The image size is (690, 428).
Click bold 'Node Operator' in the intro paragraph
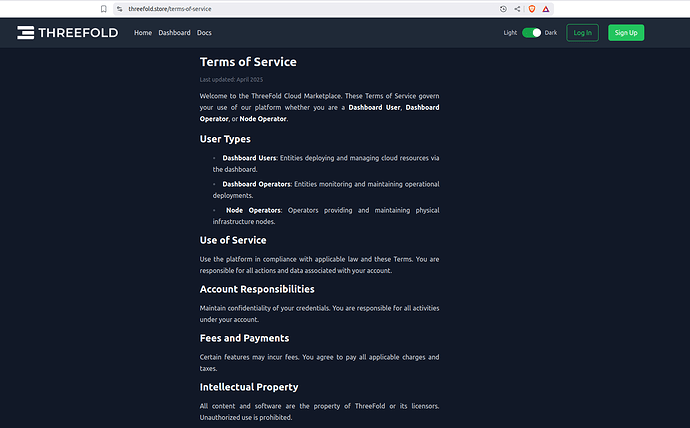[263, 119]
